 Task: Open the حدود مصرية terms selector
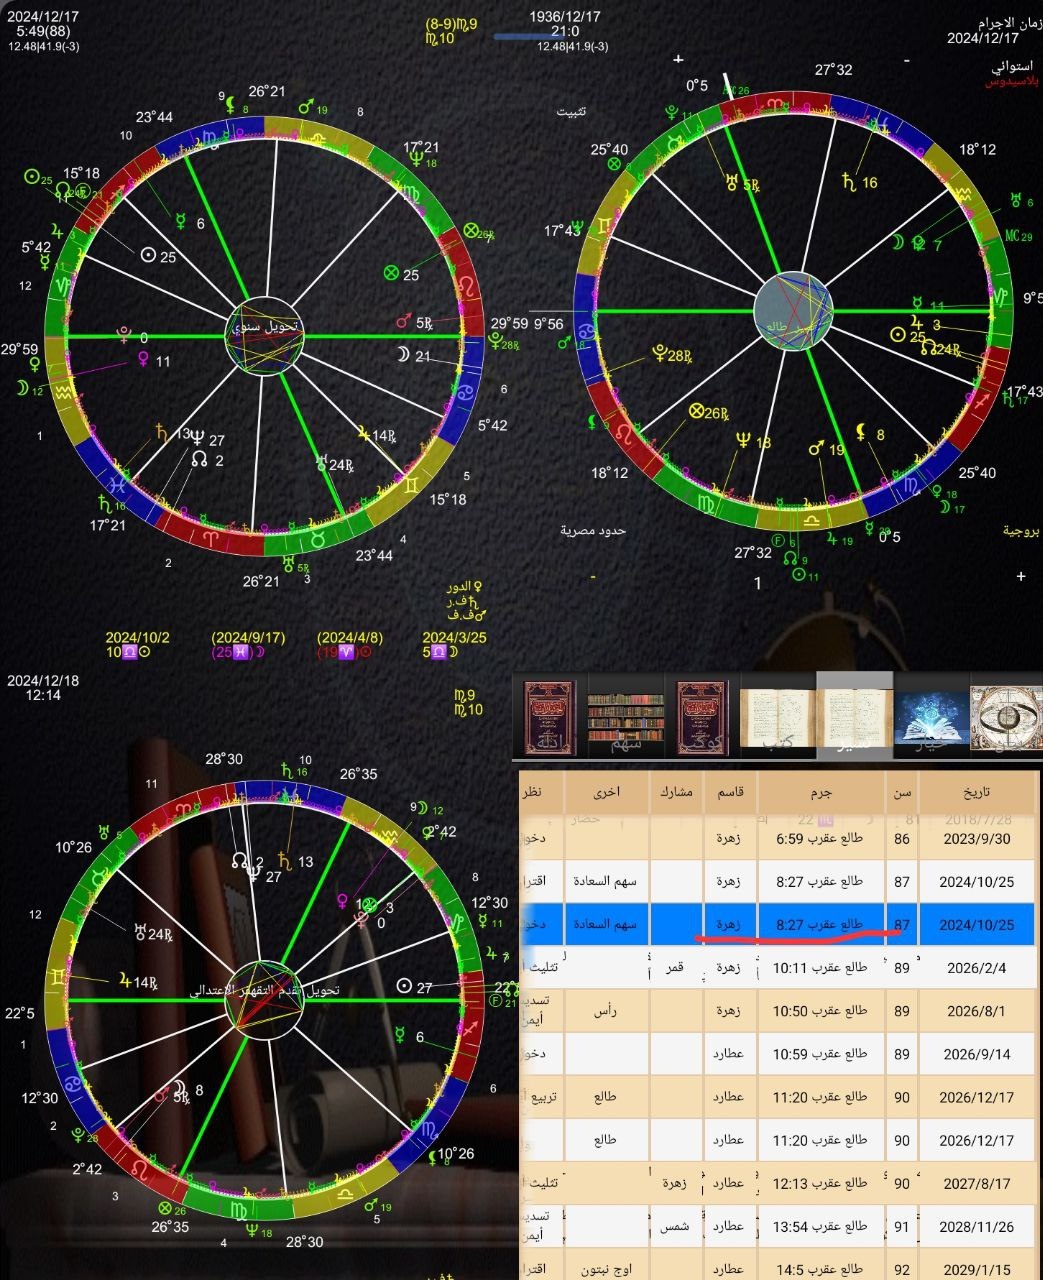click(593, 529)
